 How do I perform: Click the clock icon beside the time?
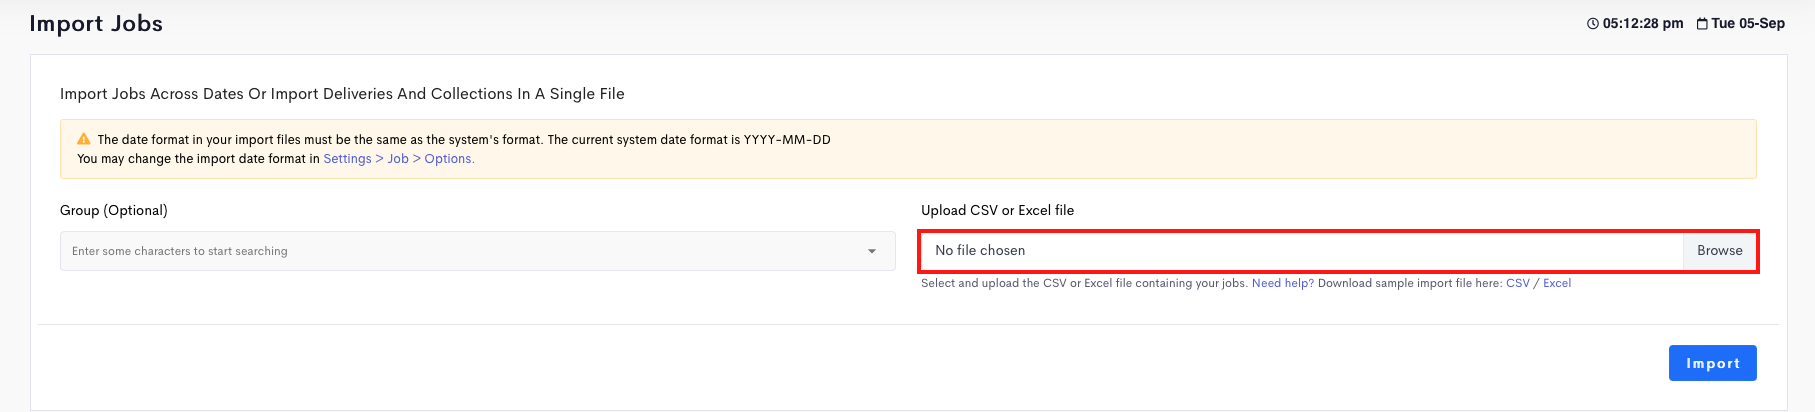(x=1593, y=24)
